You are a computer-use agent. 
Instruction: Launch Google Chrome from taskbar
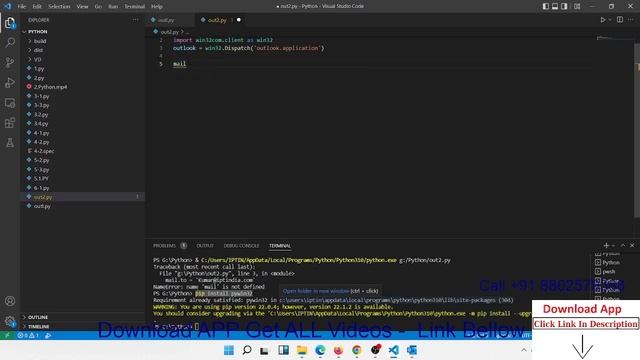pos(357,350)
